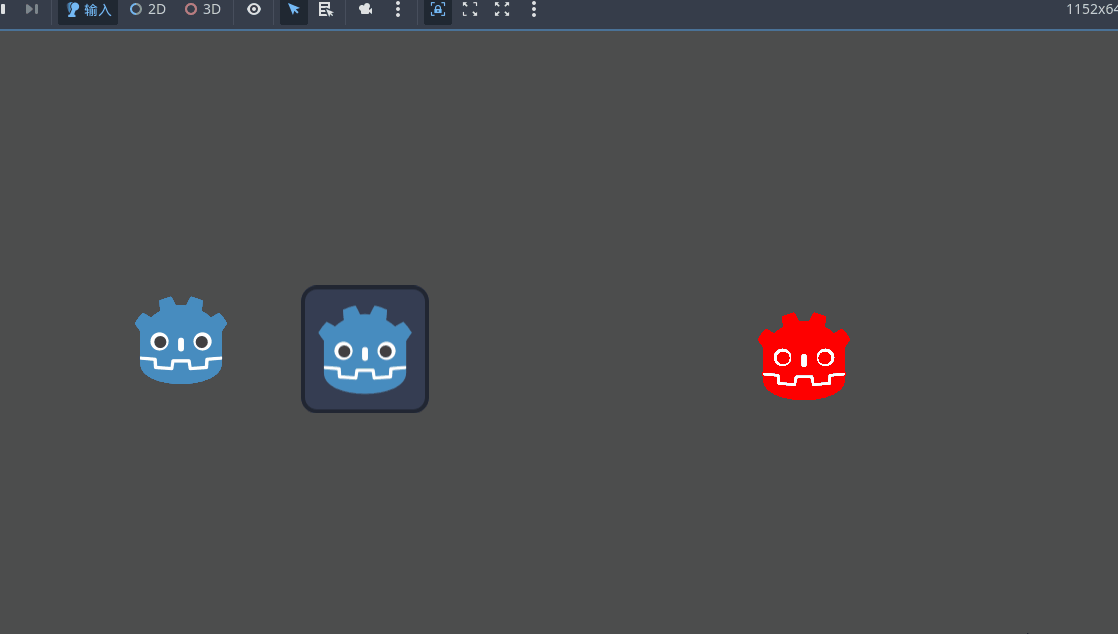Open embed options three-dot menu
The height and width of the screenshot is (634, 1118).
click(x=534, y=9)
